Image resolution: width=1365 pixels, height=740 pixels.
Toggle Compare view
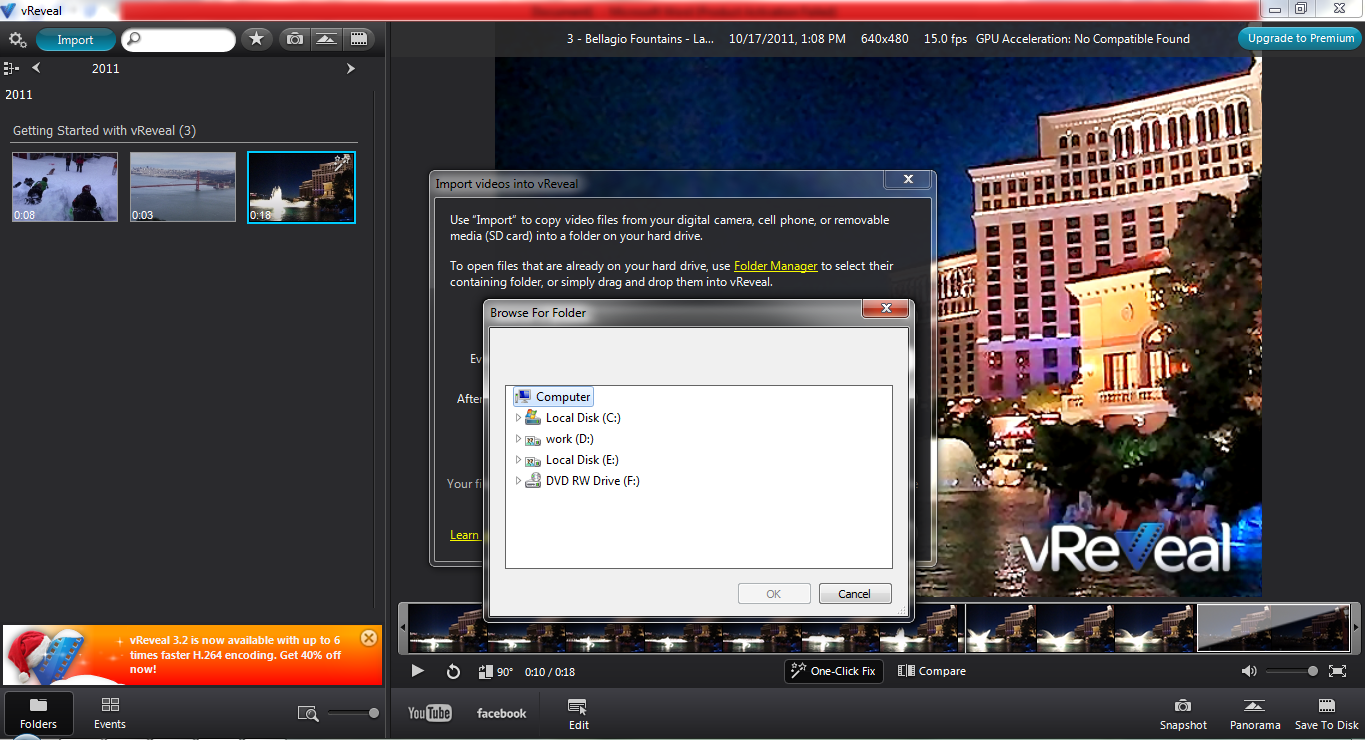932,671
